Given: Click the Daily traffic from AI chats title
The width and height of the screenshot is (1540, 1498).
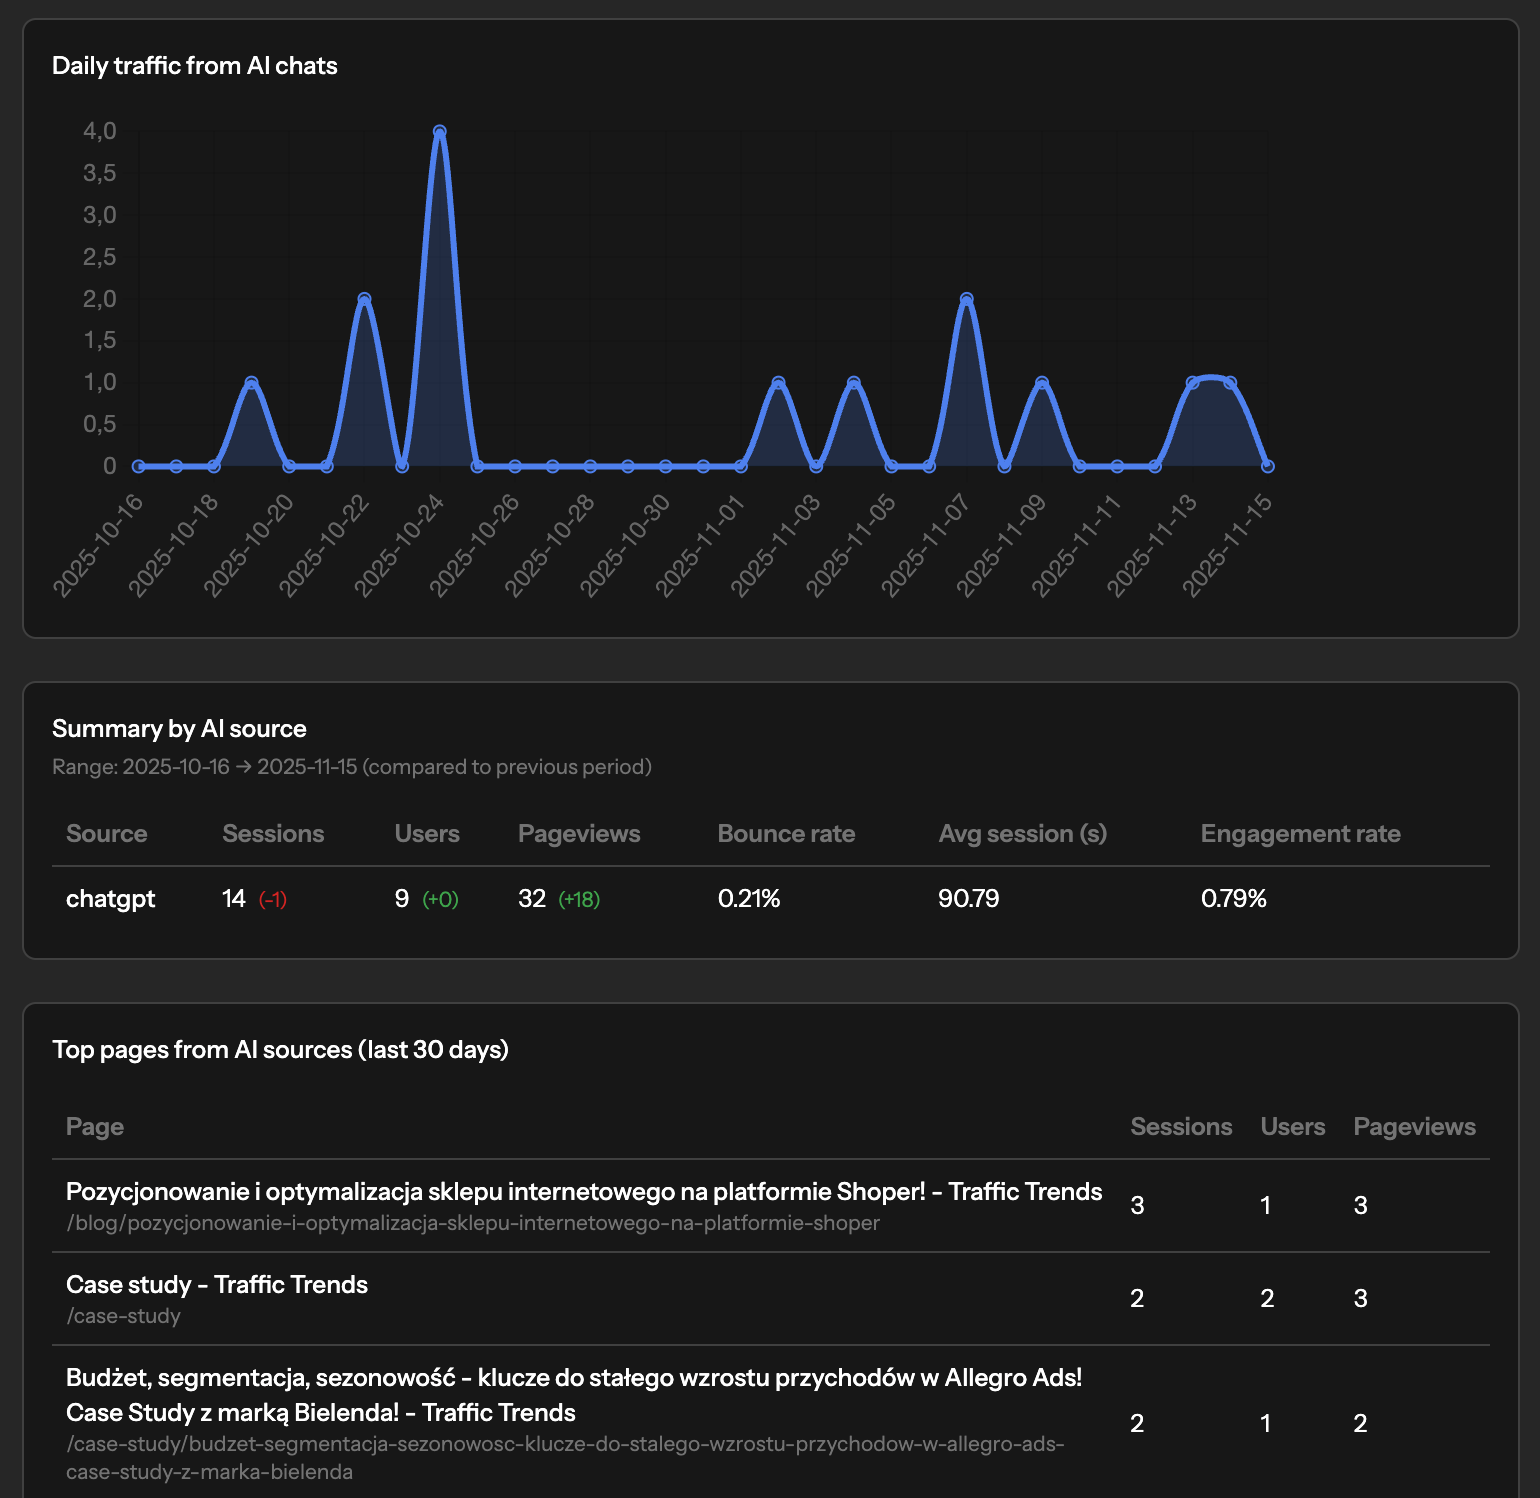Looking at the screenshot, I should (x=195, y=66).
